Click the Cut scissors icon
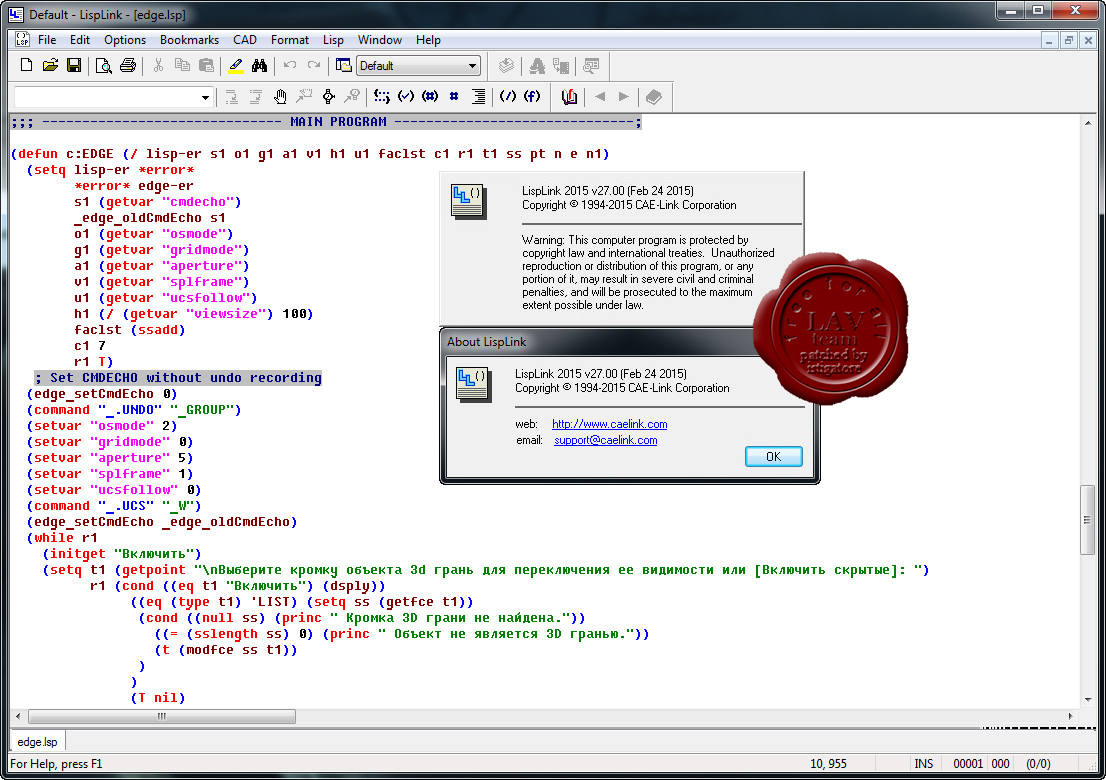 point(158,66)
